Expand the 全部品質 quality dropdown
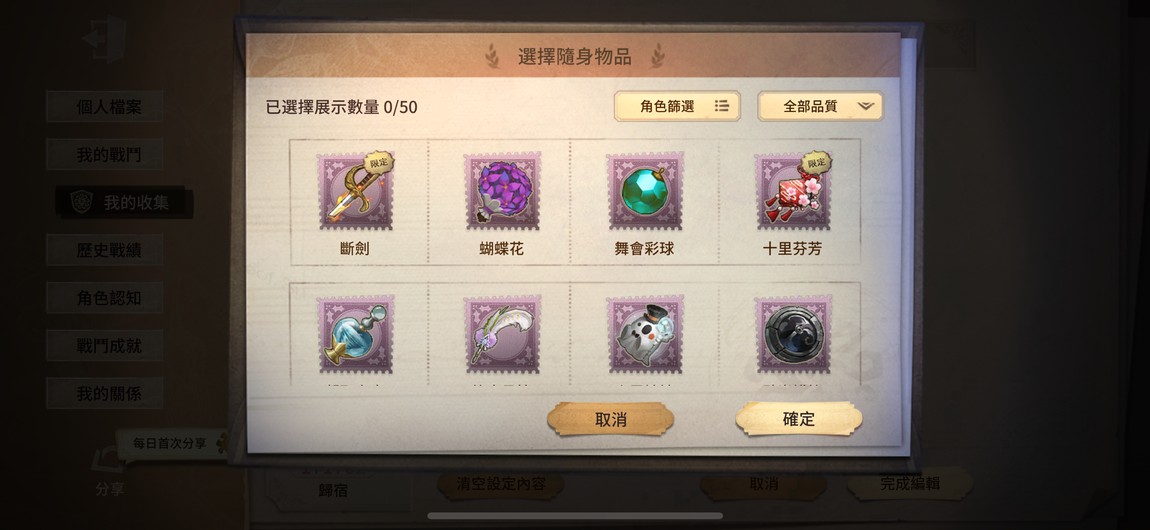This screenshot has height=530, width=1150. [820, 106]
